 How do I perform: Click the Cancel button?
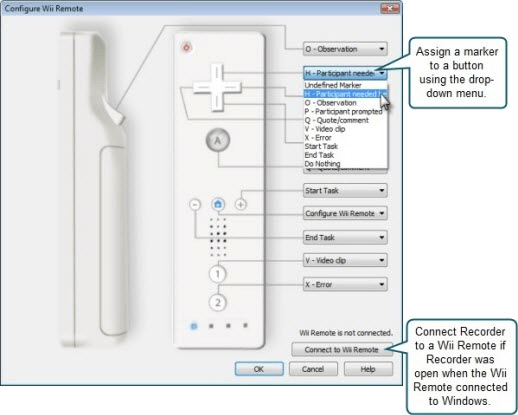point(313,369)
